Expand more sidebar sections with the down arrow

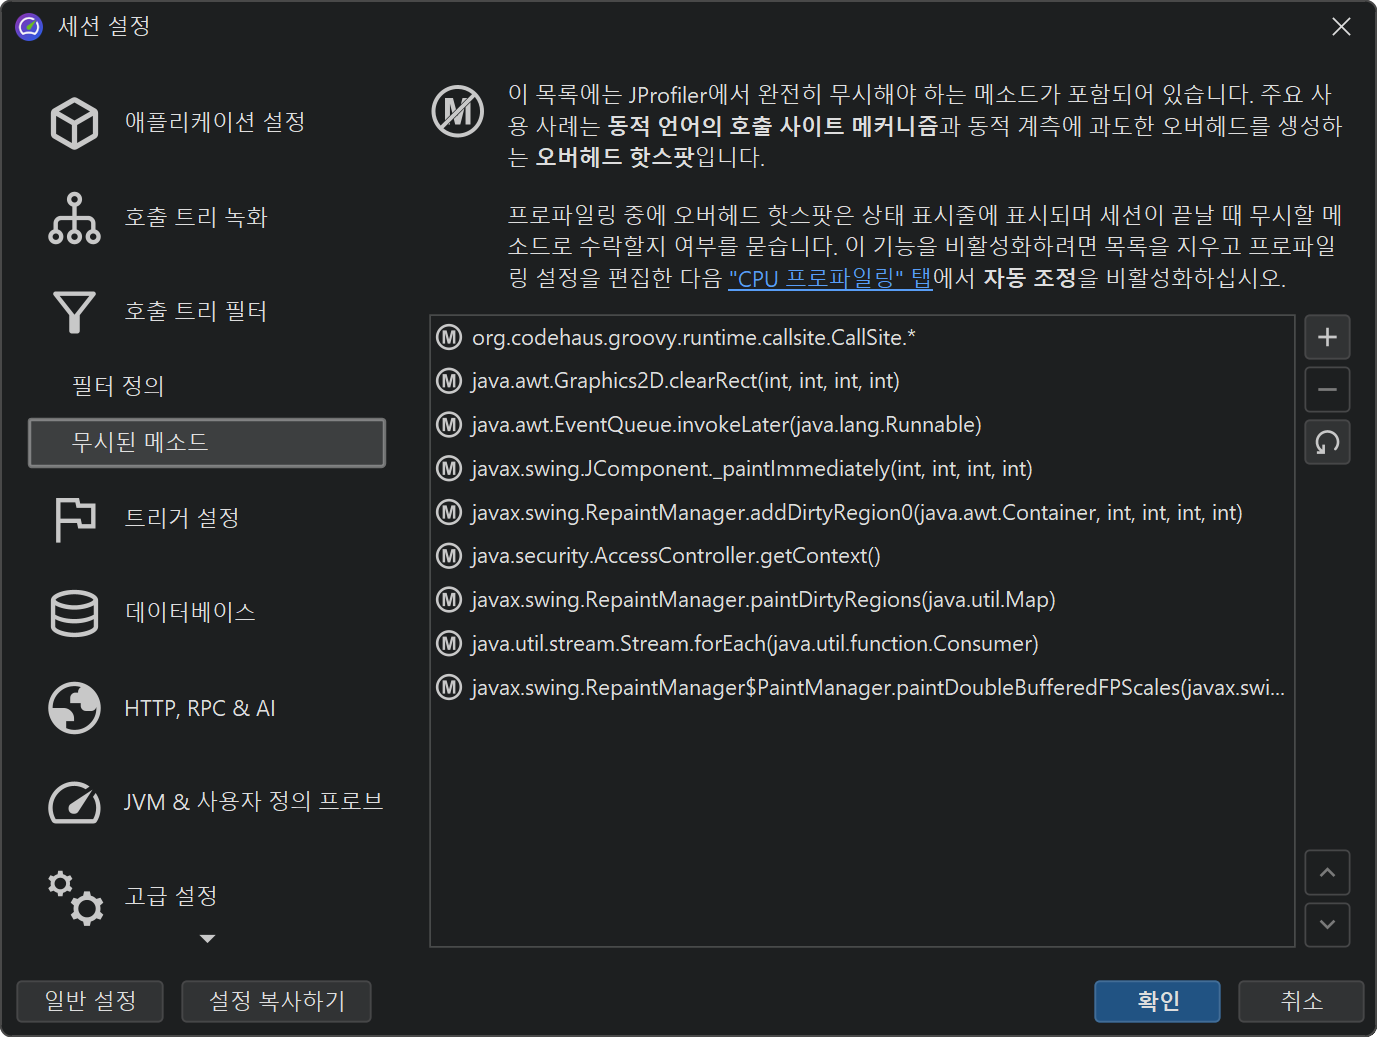tap(207, 939)
